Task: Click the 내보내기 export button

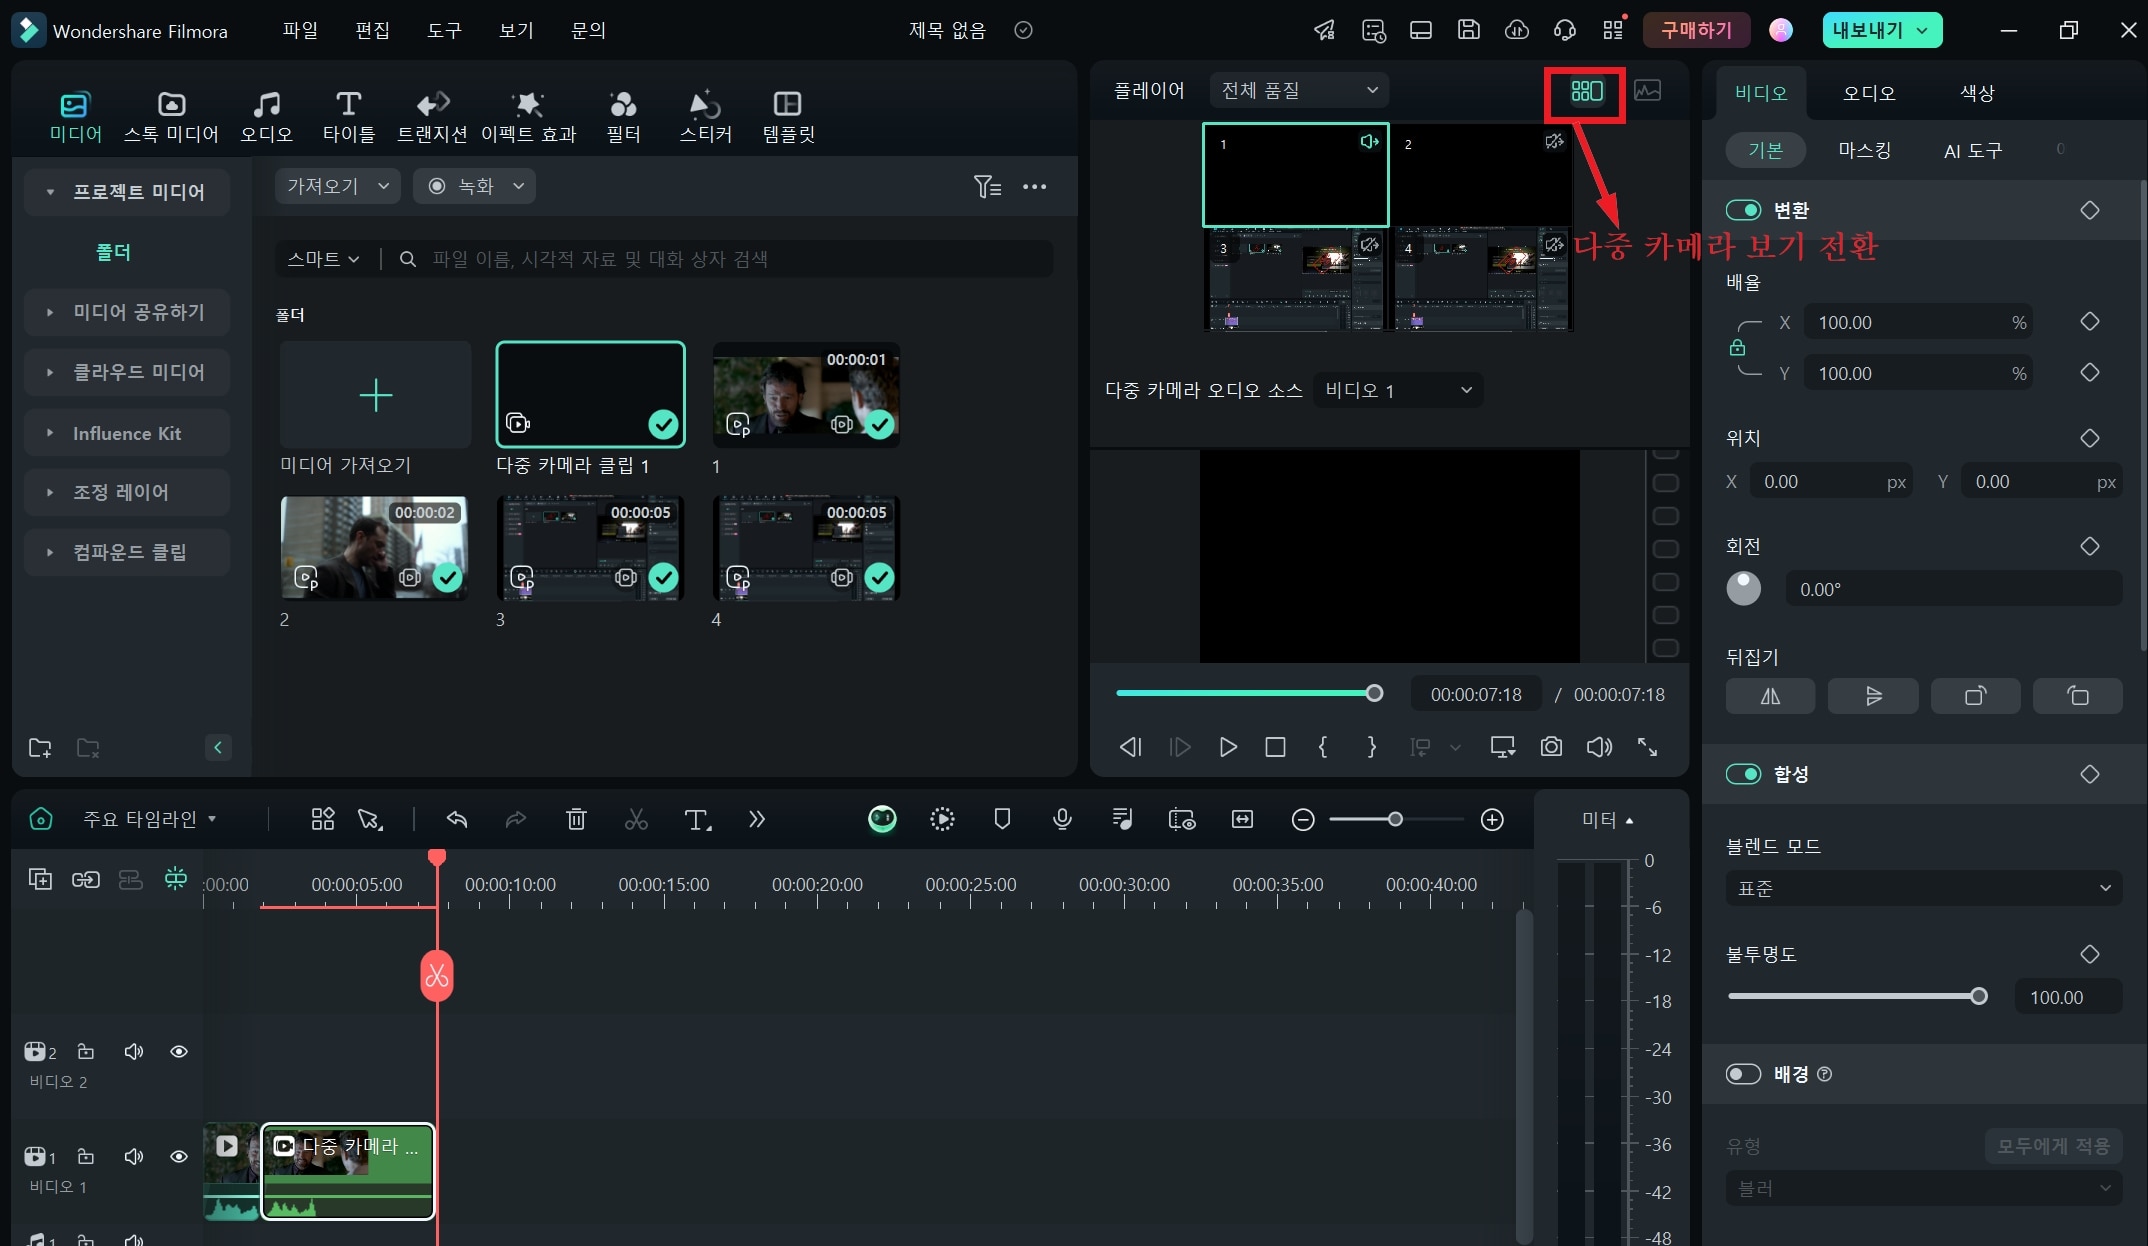Action: 1881,30
